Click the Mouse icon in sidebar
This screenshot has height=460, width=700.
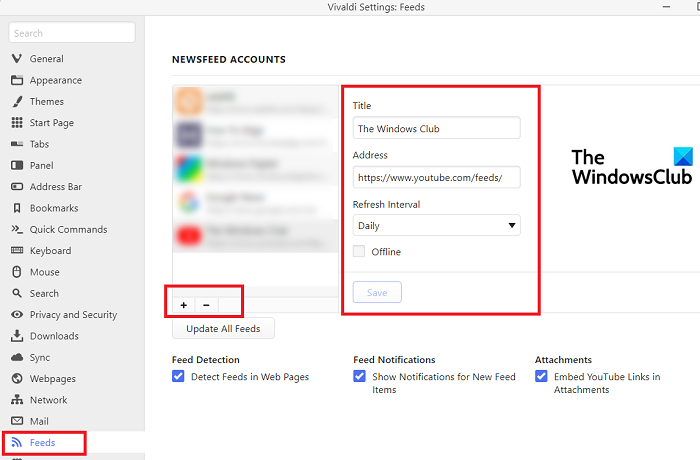tap(17, 272)
